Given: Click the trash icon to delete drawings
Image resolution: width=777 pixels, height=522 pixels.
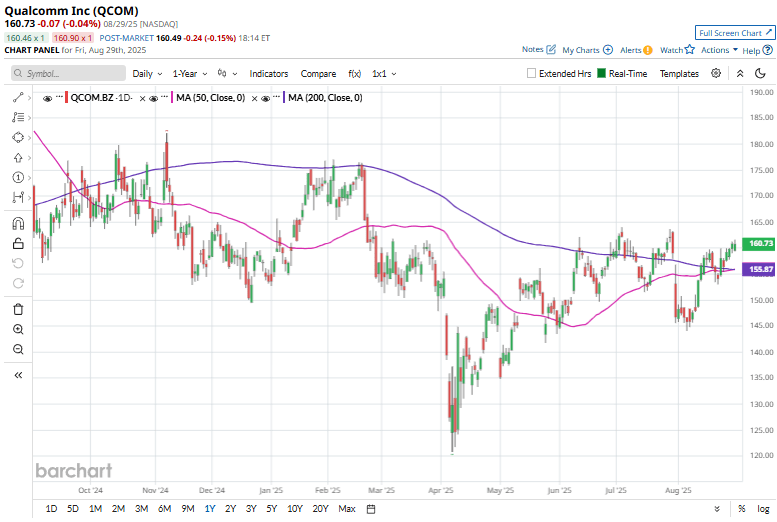Looking at the screenshot, I should point(18,309).
